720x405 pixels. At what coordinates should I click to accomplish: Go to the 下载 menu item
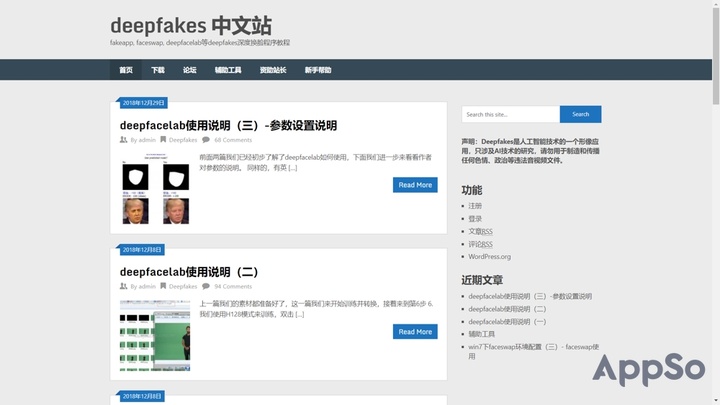point(158,70)
